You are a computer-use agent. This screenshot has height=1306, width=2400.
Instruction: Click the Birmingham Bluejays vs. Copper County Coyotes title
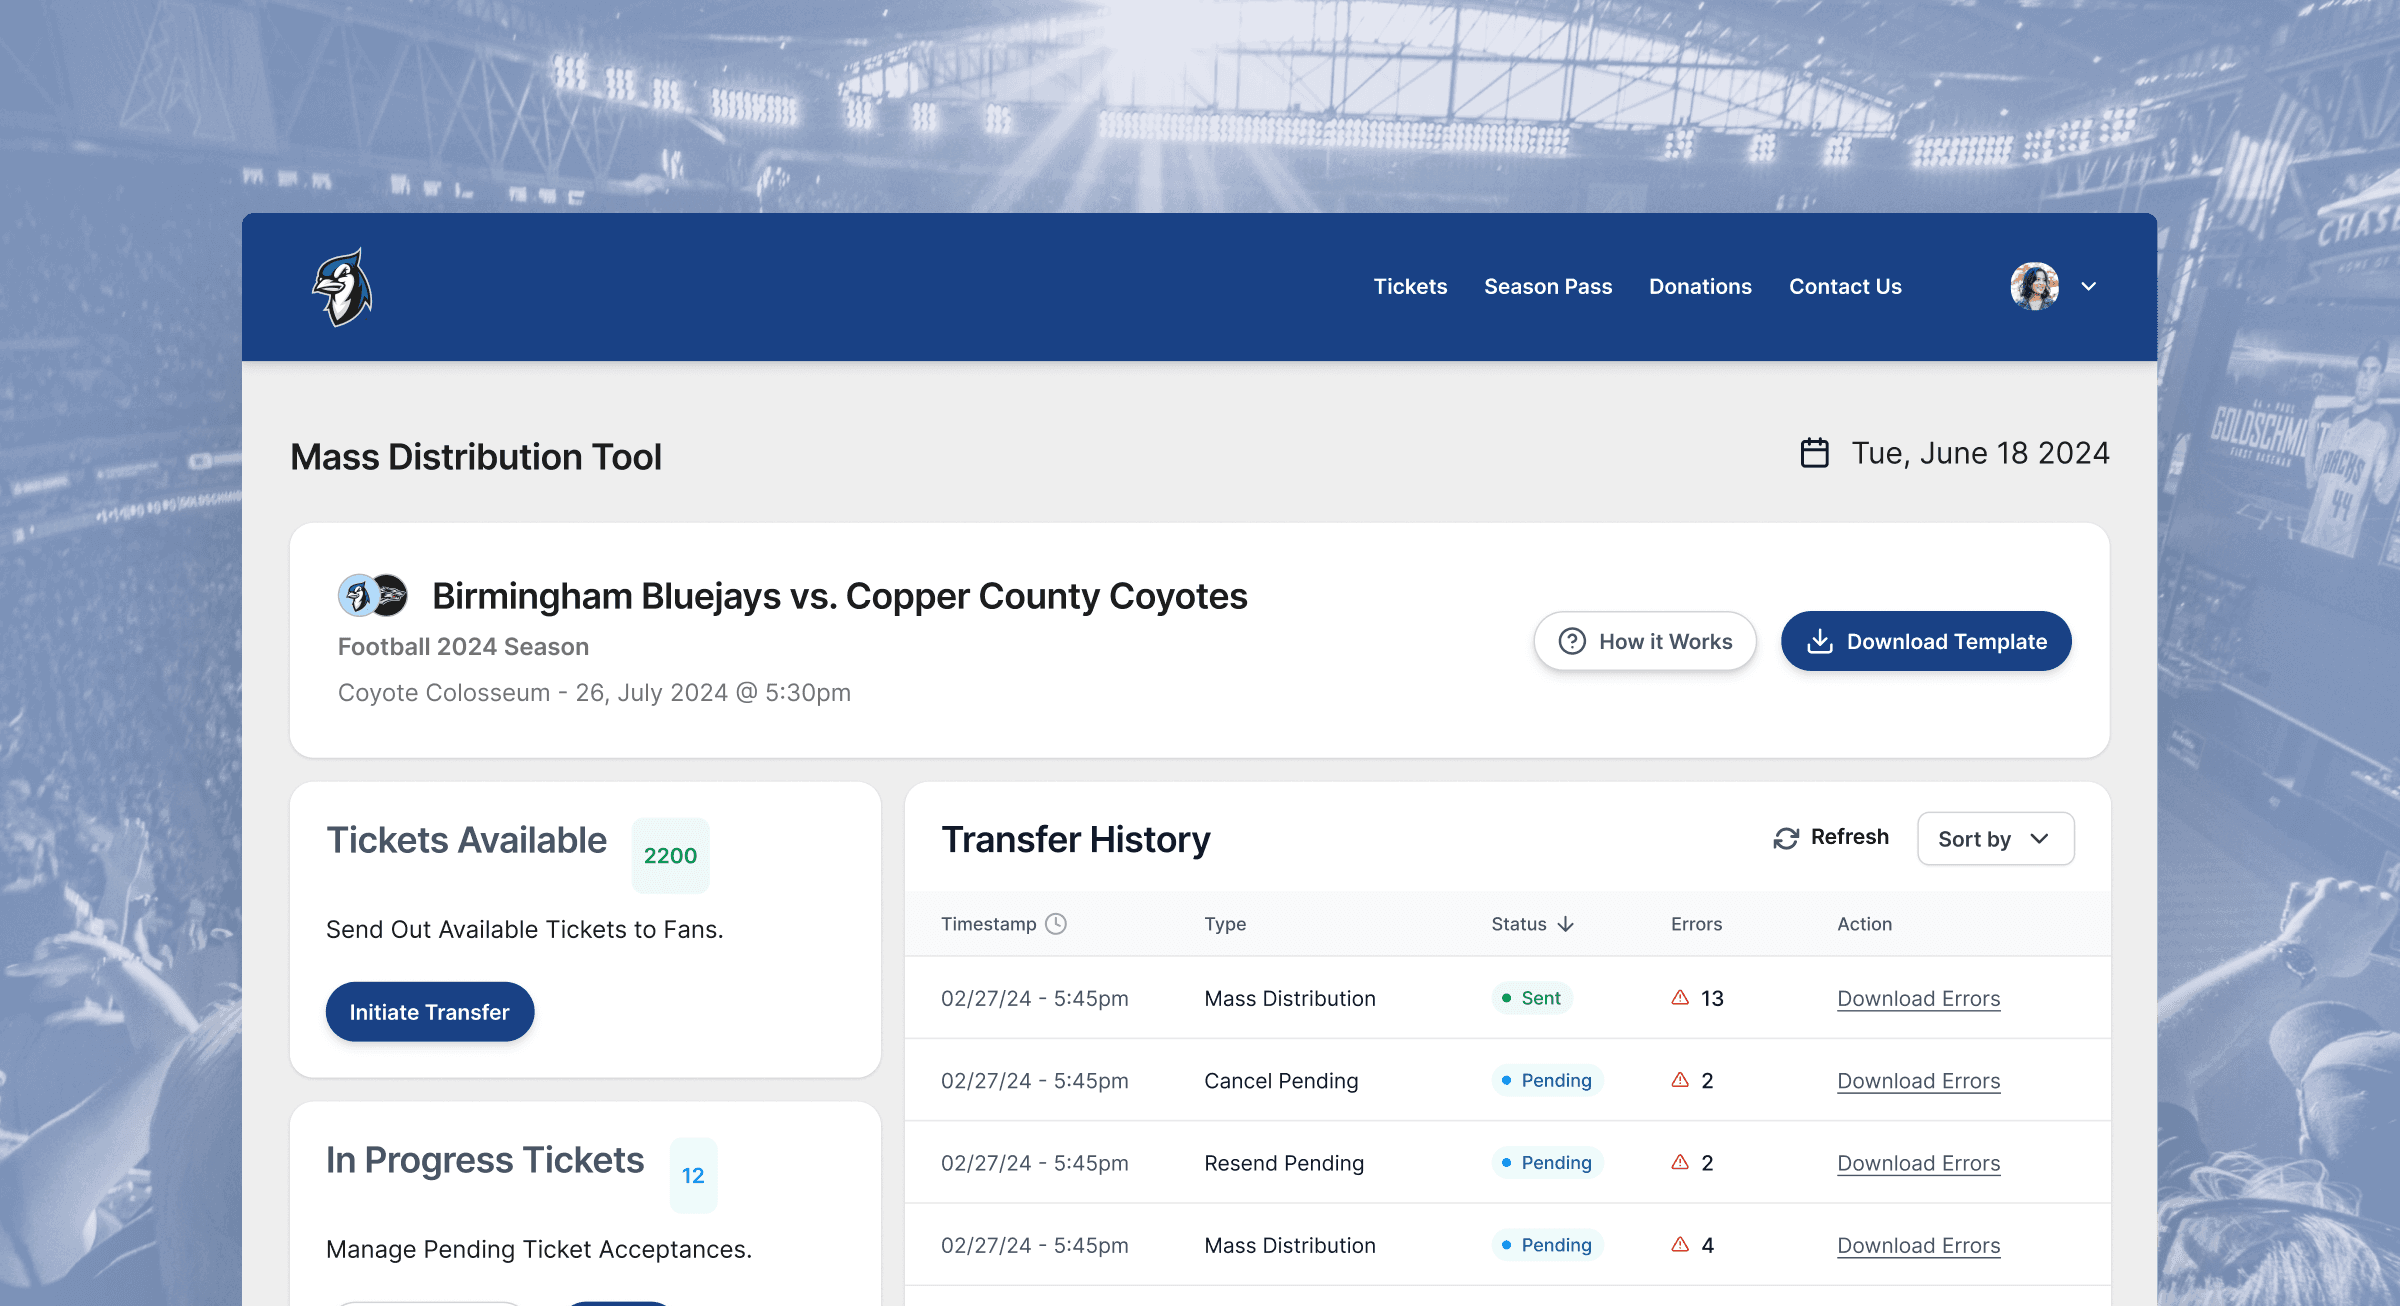tap(840, 596)
